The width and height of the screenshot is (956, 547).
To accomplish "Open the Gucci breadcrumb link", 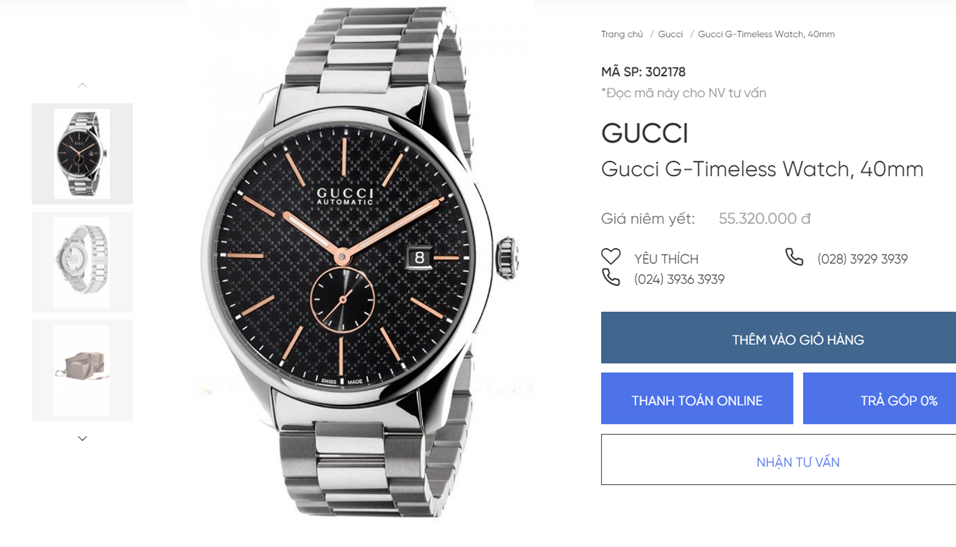I will point(670,34).
